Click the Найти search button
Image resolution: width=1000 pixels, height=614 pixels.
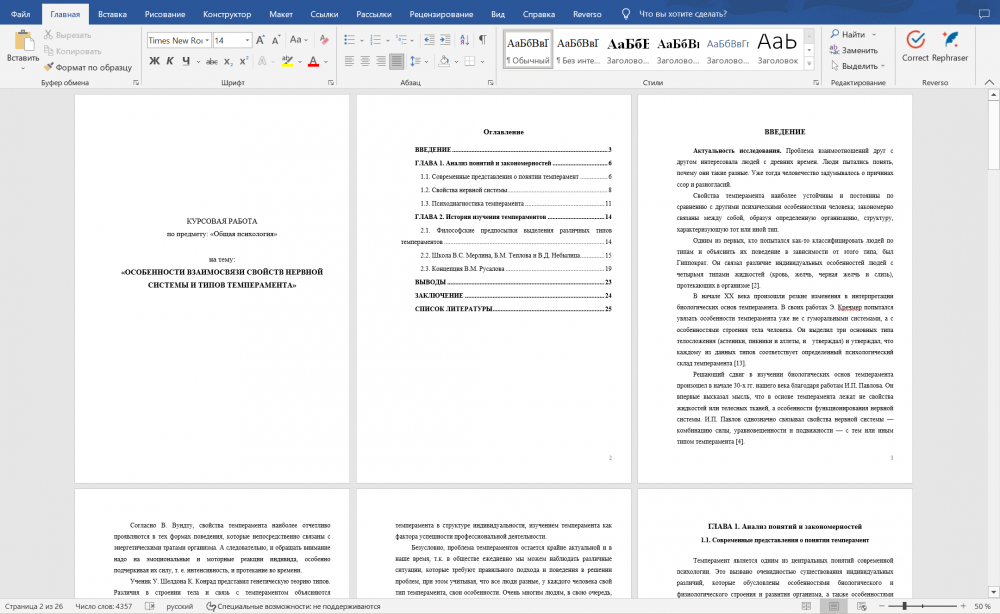coord(848,34)
